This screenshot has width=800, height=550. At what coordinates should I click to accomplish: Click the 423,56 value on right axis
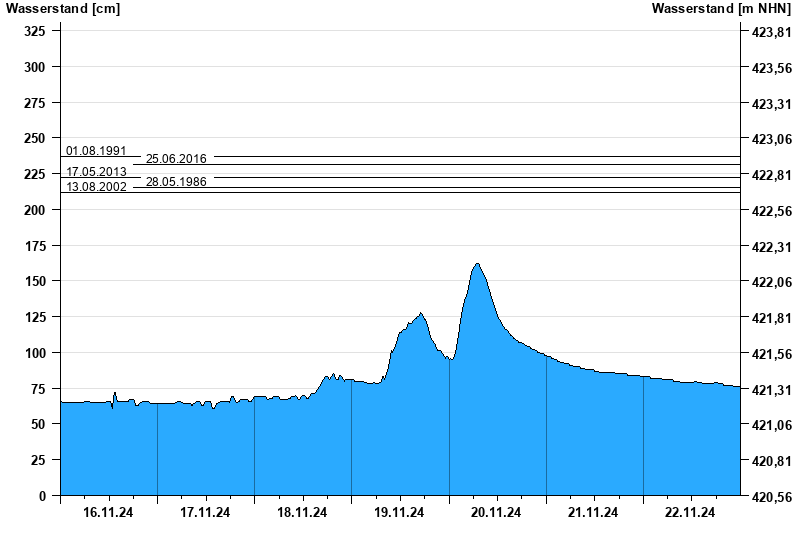point(772,68)
